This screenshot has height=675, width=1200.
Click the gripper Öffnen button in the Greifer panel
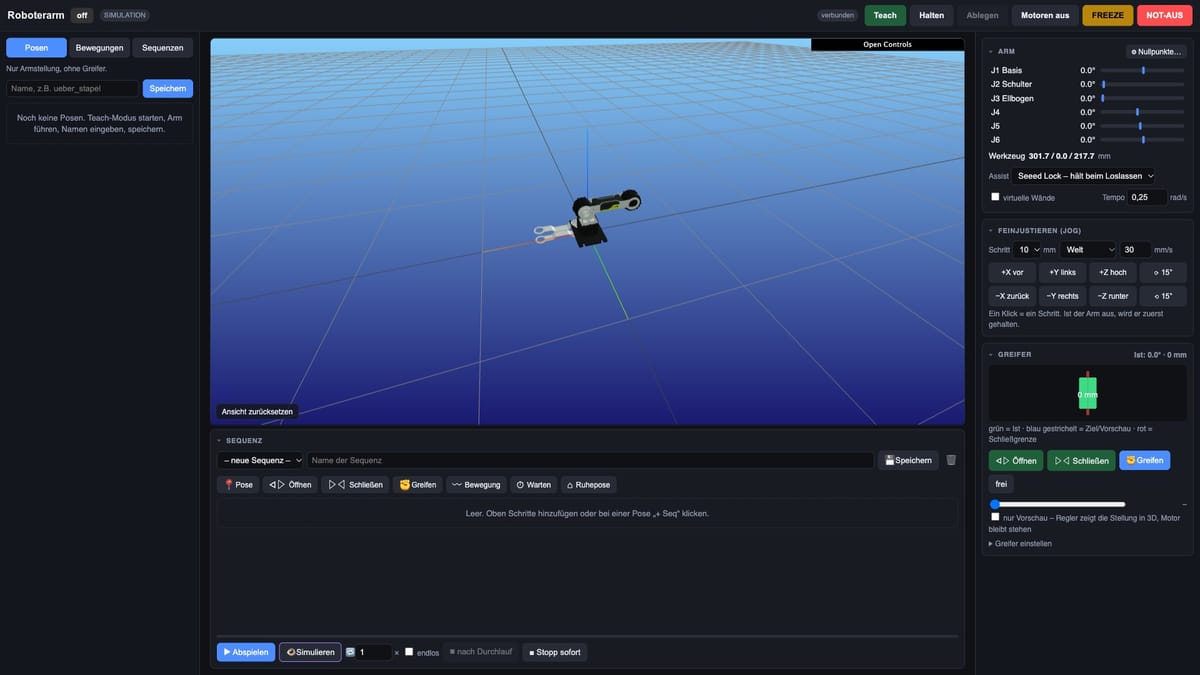coord(1015,461)
